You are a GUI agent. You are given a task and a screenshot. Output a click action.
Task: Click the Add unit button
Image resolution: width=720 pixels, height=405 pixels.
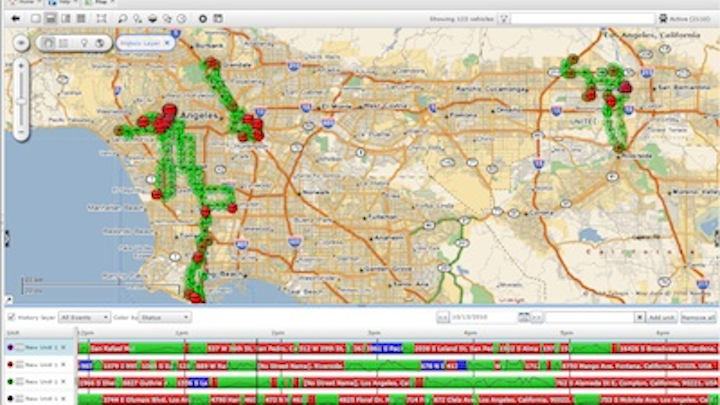point(661,317)
